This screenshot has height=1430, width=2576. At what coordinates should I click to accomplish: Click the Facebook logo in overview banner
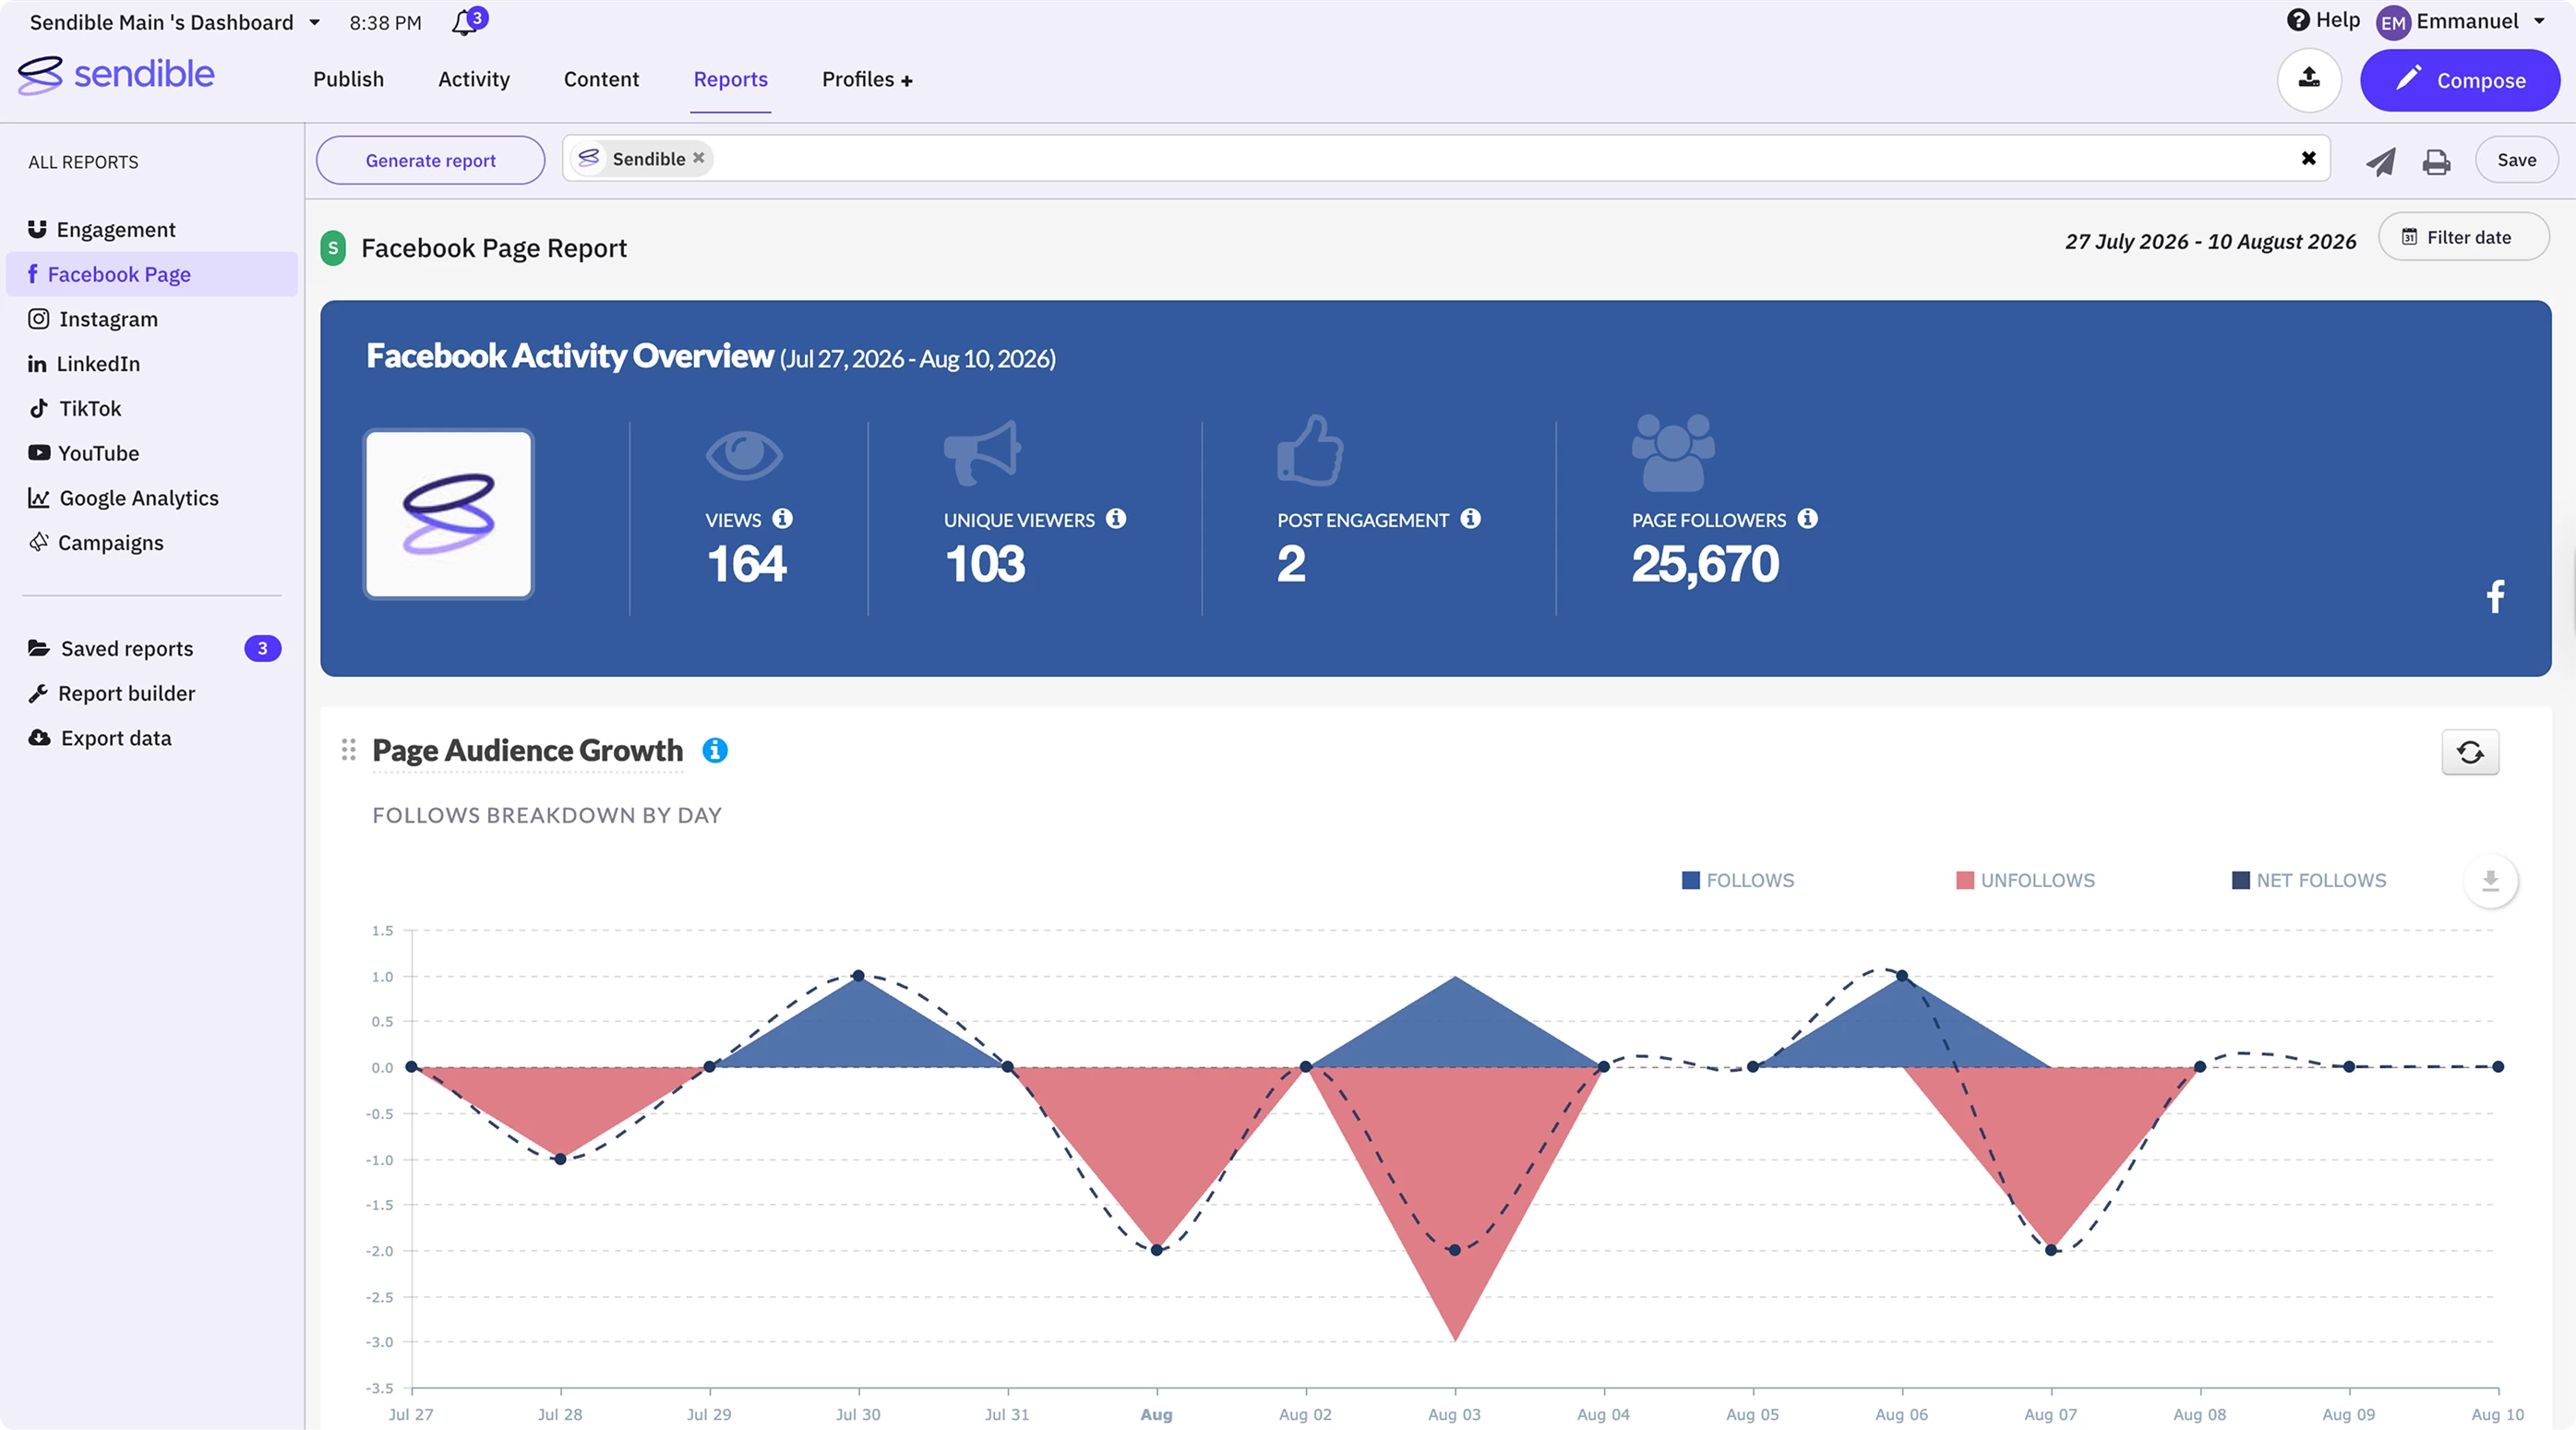[x=2495, y=597]
